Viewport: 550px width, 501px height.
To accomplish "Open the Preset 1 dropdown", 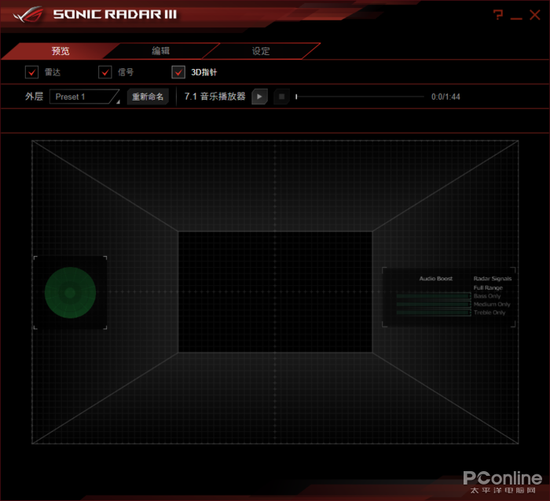I will pyautogui.click(x=85, y=97).
